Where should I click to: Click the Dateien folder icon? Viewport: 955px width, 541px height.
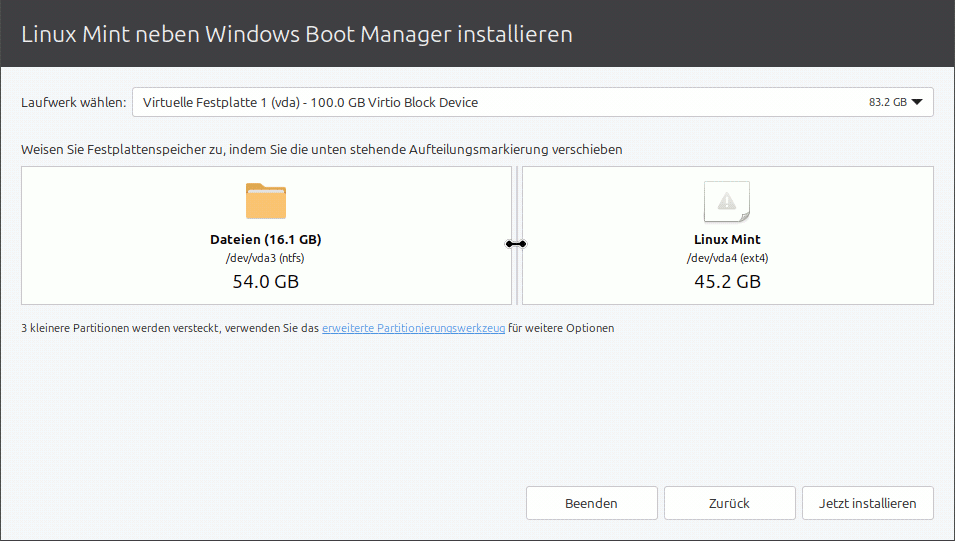click(x=266, y=201)
